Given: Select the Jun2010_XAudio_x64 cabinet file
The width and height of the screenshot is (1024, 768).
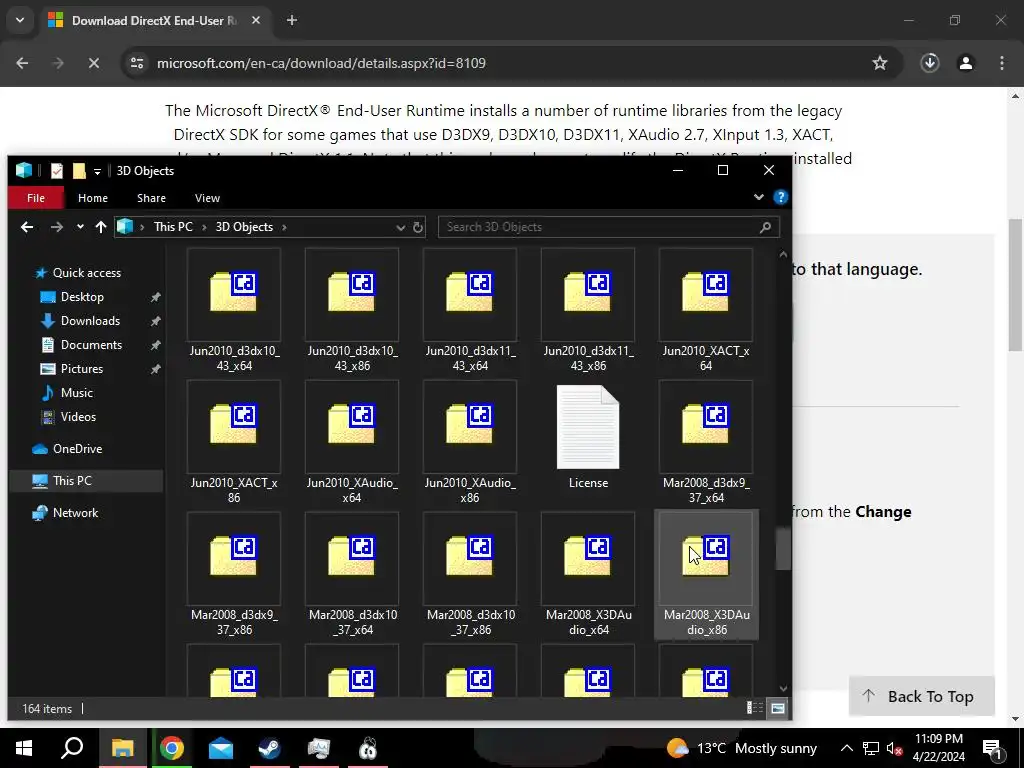Looking at the screenshot, I should tap(352, 442).
